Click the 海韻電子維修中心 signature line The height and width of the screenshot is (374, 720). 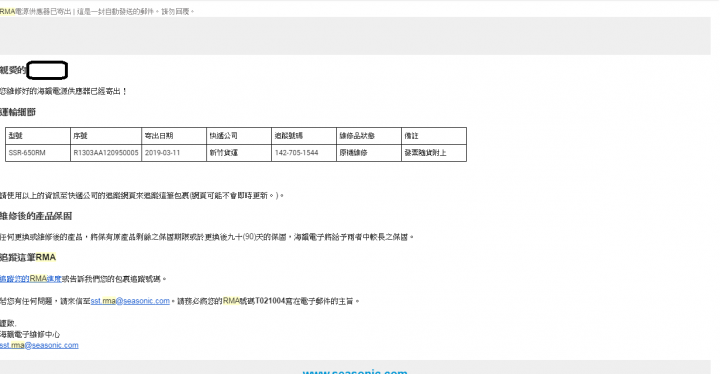(30, 334)
